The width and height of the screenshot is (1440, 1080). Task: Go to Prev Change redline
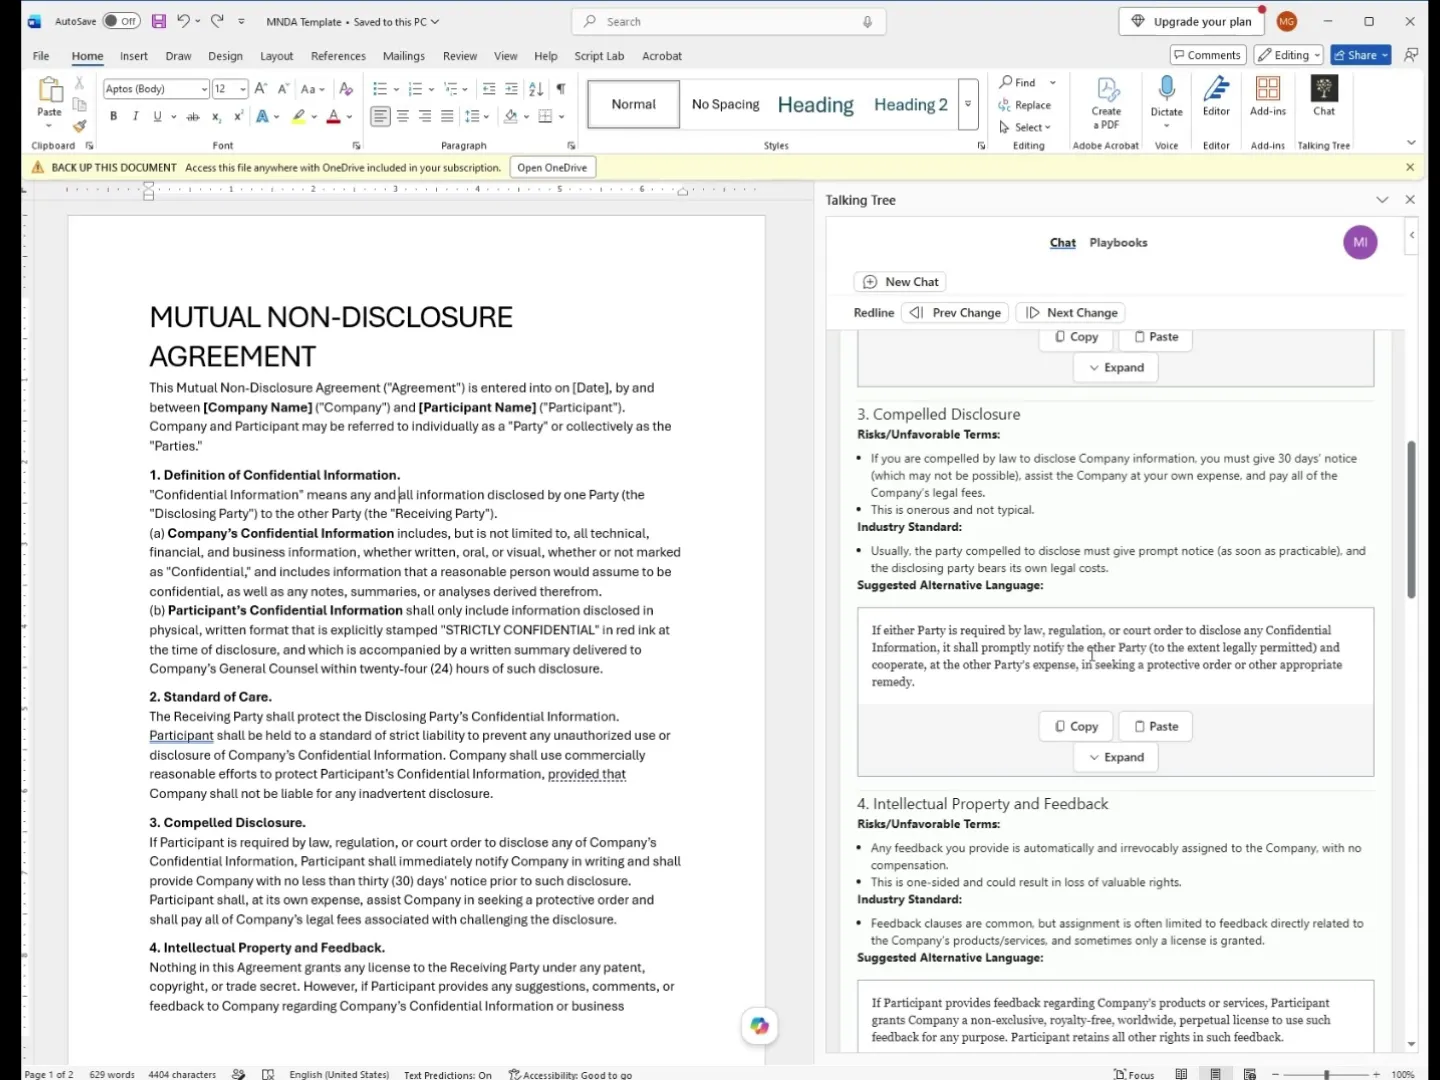point(955,312)
